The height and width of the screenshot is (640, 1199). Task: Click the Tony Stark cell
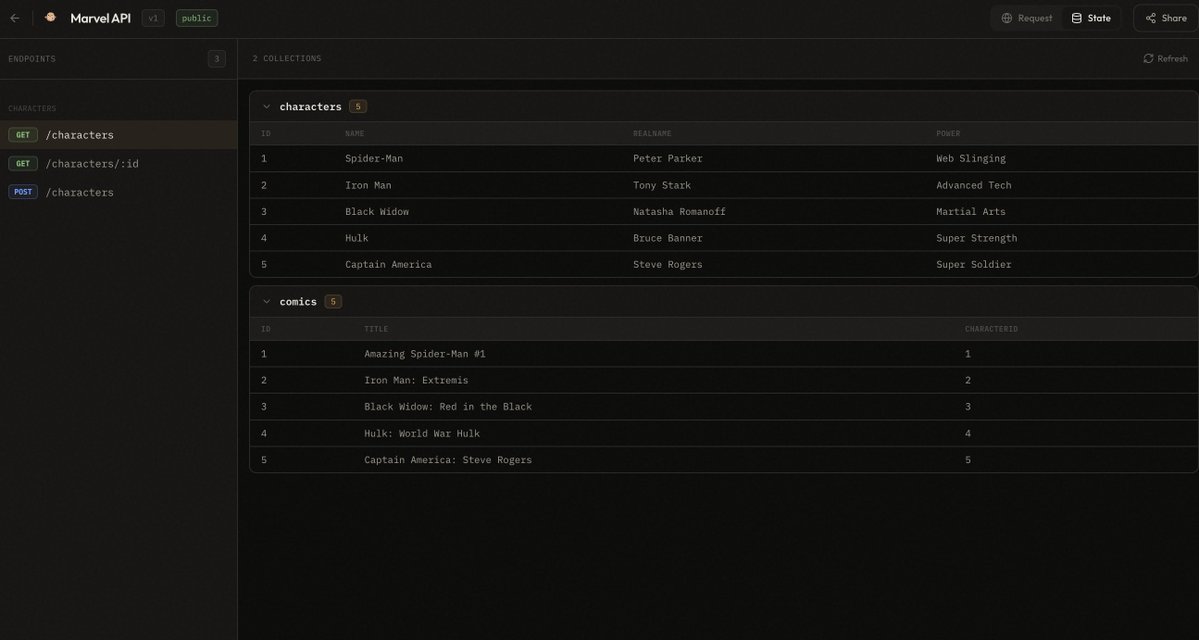tap(662, 185)
